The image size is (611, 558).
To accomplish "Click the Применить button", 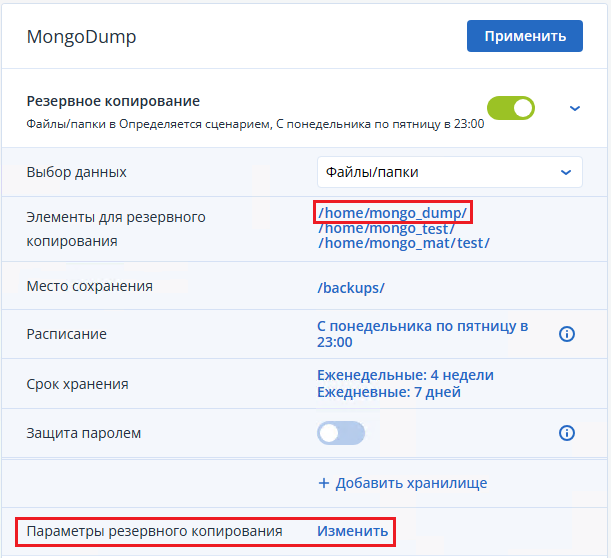I will tap(524, 36).
